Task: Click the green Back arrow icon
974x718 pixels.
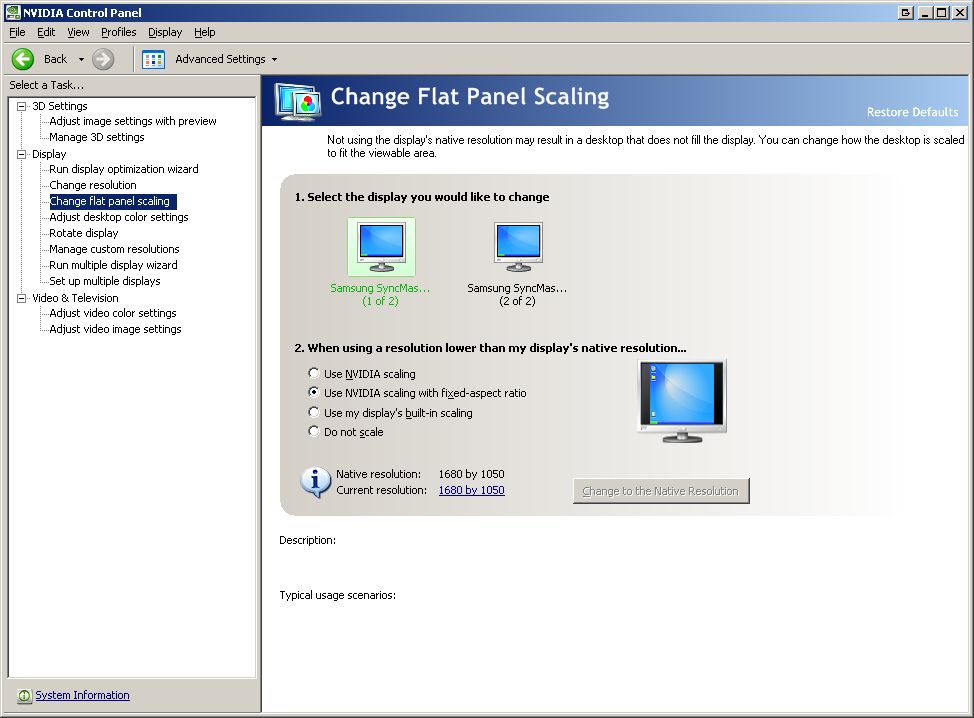Action: (23, 59)
